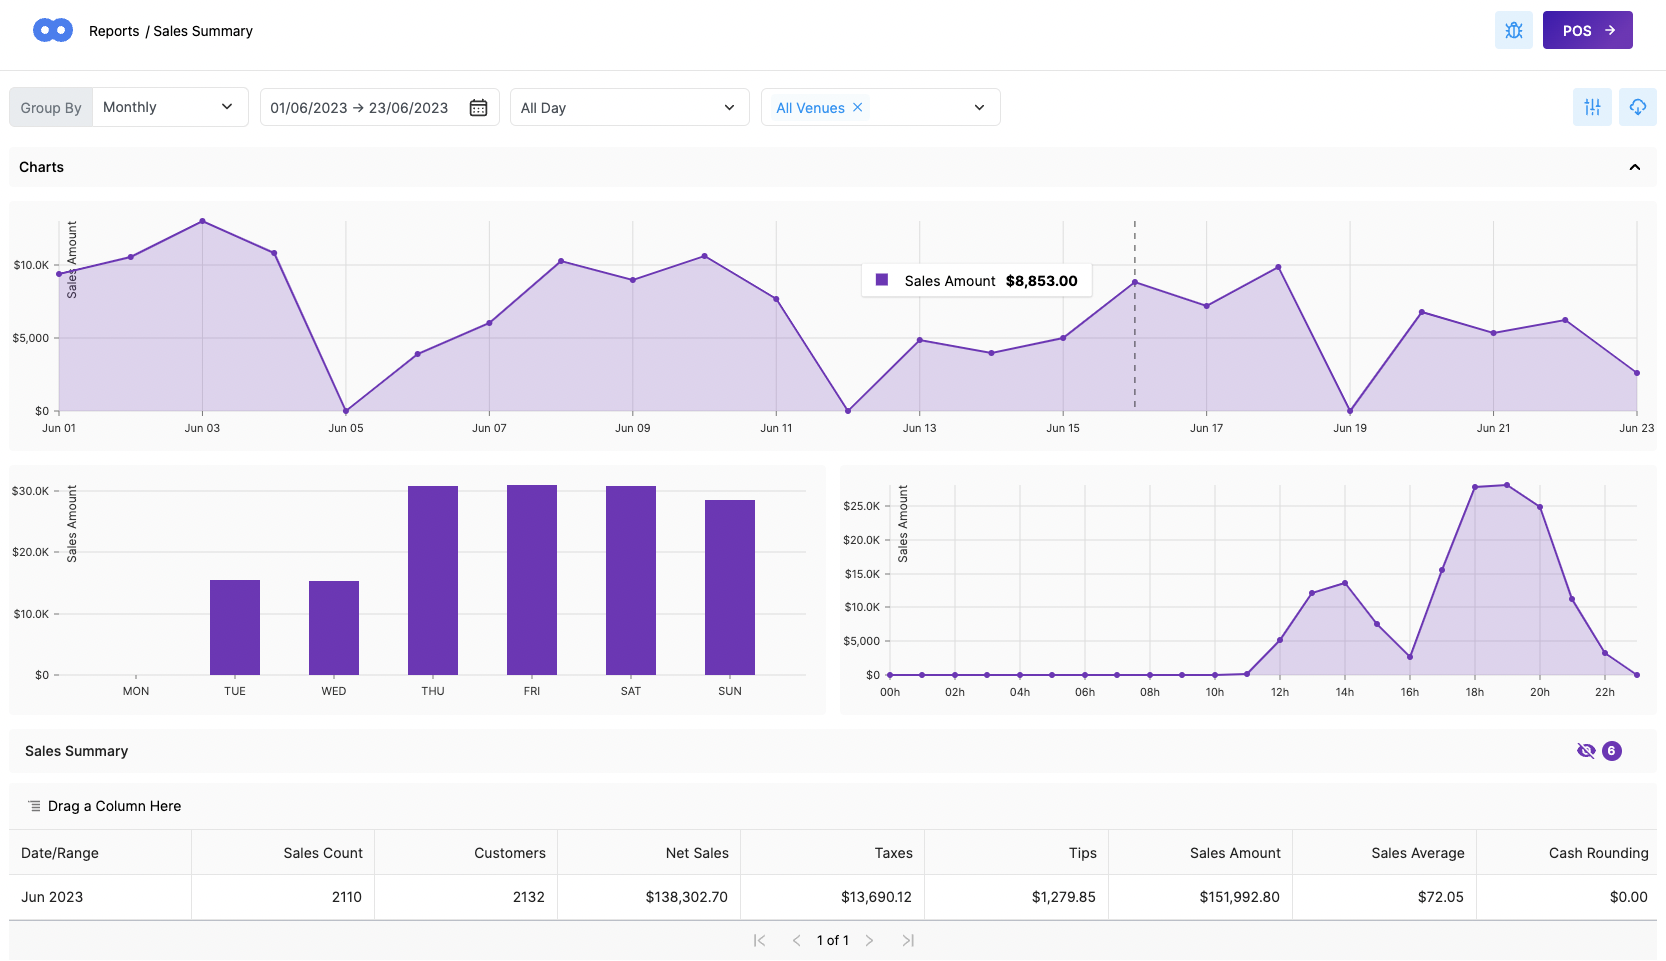Collapse the Charts section
The height and width of the screenshot is (961, 1666).
click(1635, 167)
